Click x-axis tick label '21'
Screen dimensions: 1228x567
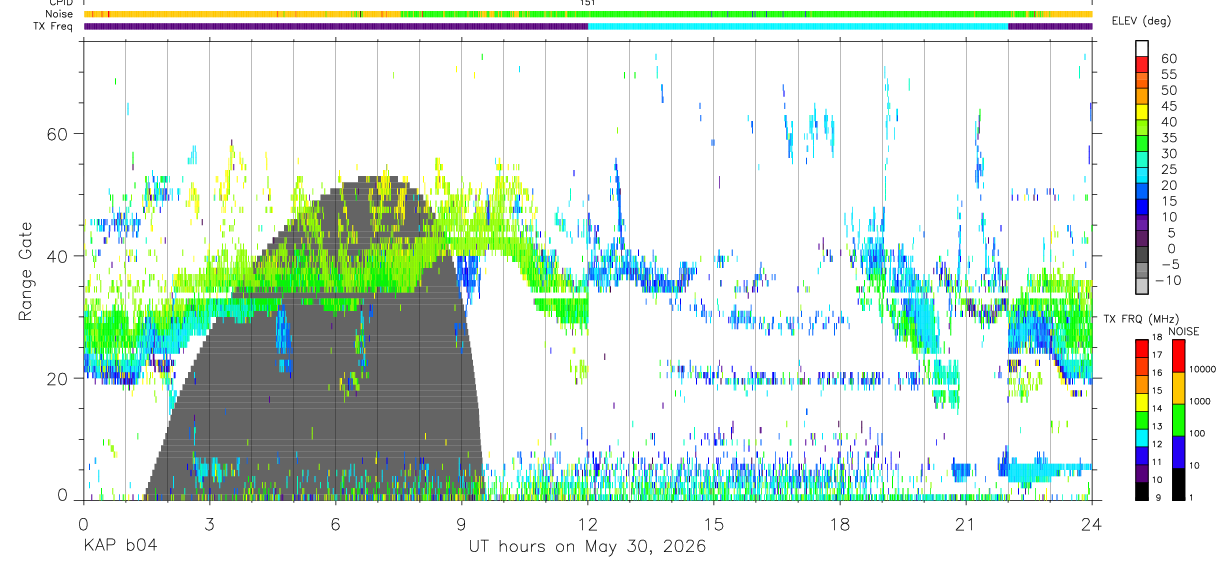pos(965,525)
